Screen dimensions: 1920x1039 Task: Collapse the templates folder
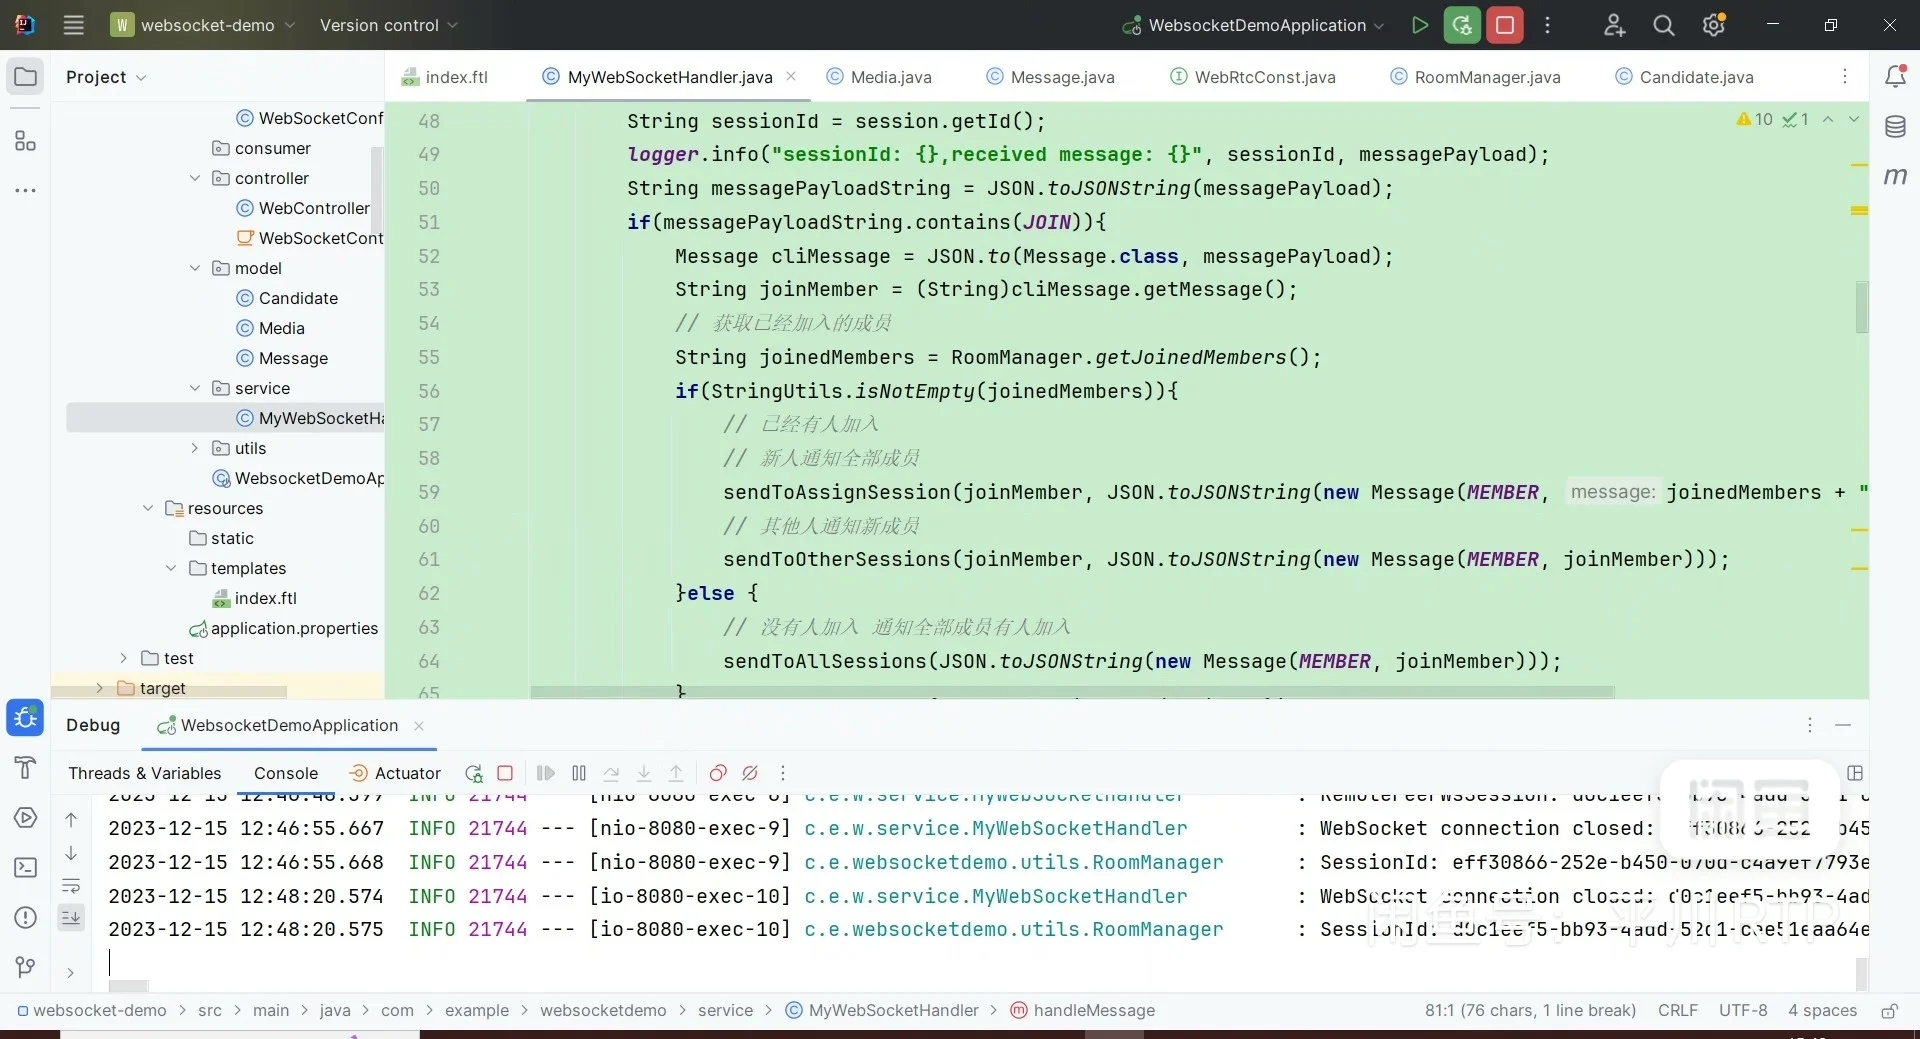[171, 568]
